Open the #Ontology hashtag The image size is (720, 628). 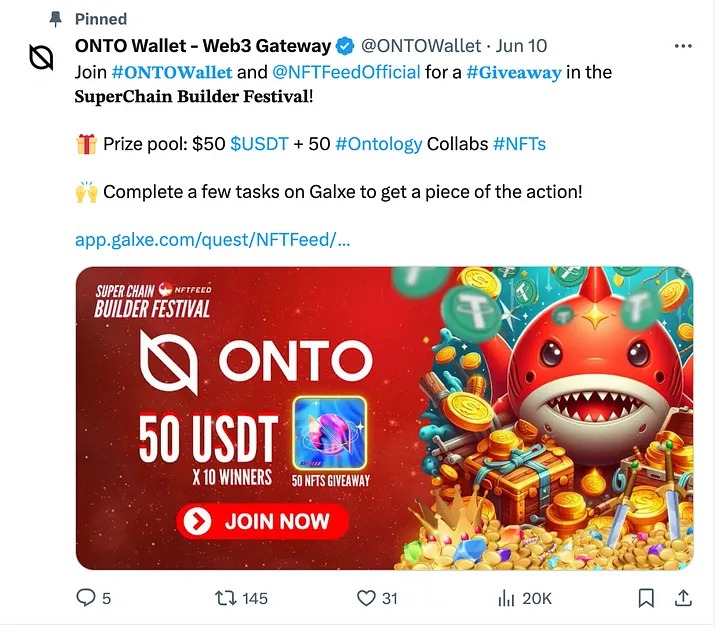(x=379, y=144)
